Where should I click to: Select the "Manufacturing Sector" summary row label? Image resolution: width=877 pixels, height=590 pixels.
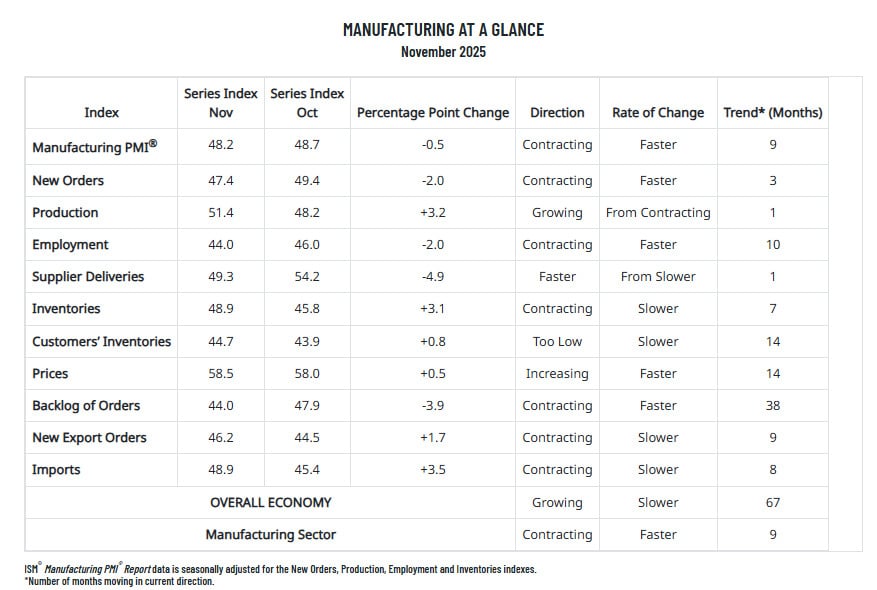[x=270, y=535]
